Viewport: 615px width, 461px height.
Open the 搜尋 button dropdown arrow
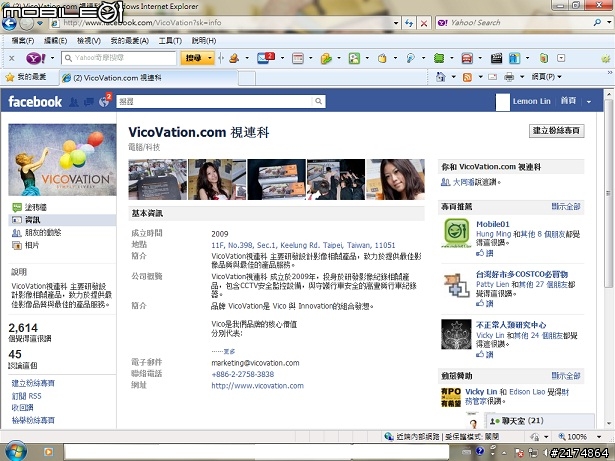pos(209,58)
